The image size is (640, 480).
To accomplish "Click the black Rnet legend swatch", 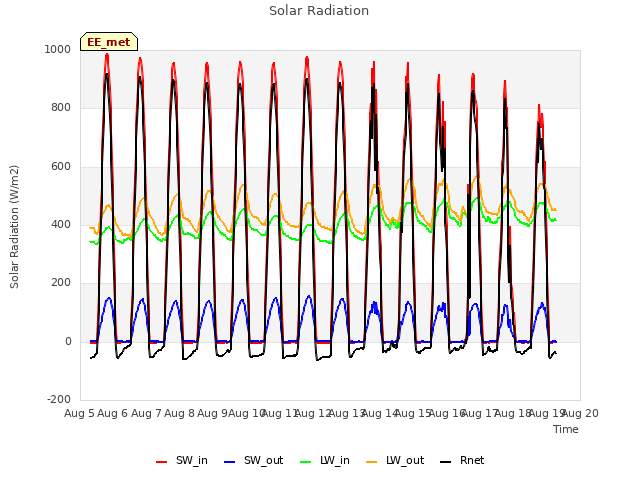I will pos(446,462).
